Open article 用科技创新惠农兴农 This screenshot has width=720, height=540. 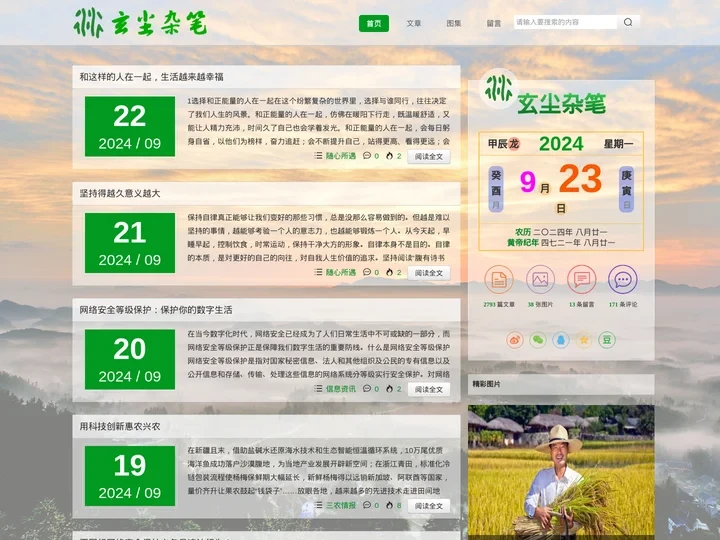click(120, 427)
